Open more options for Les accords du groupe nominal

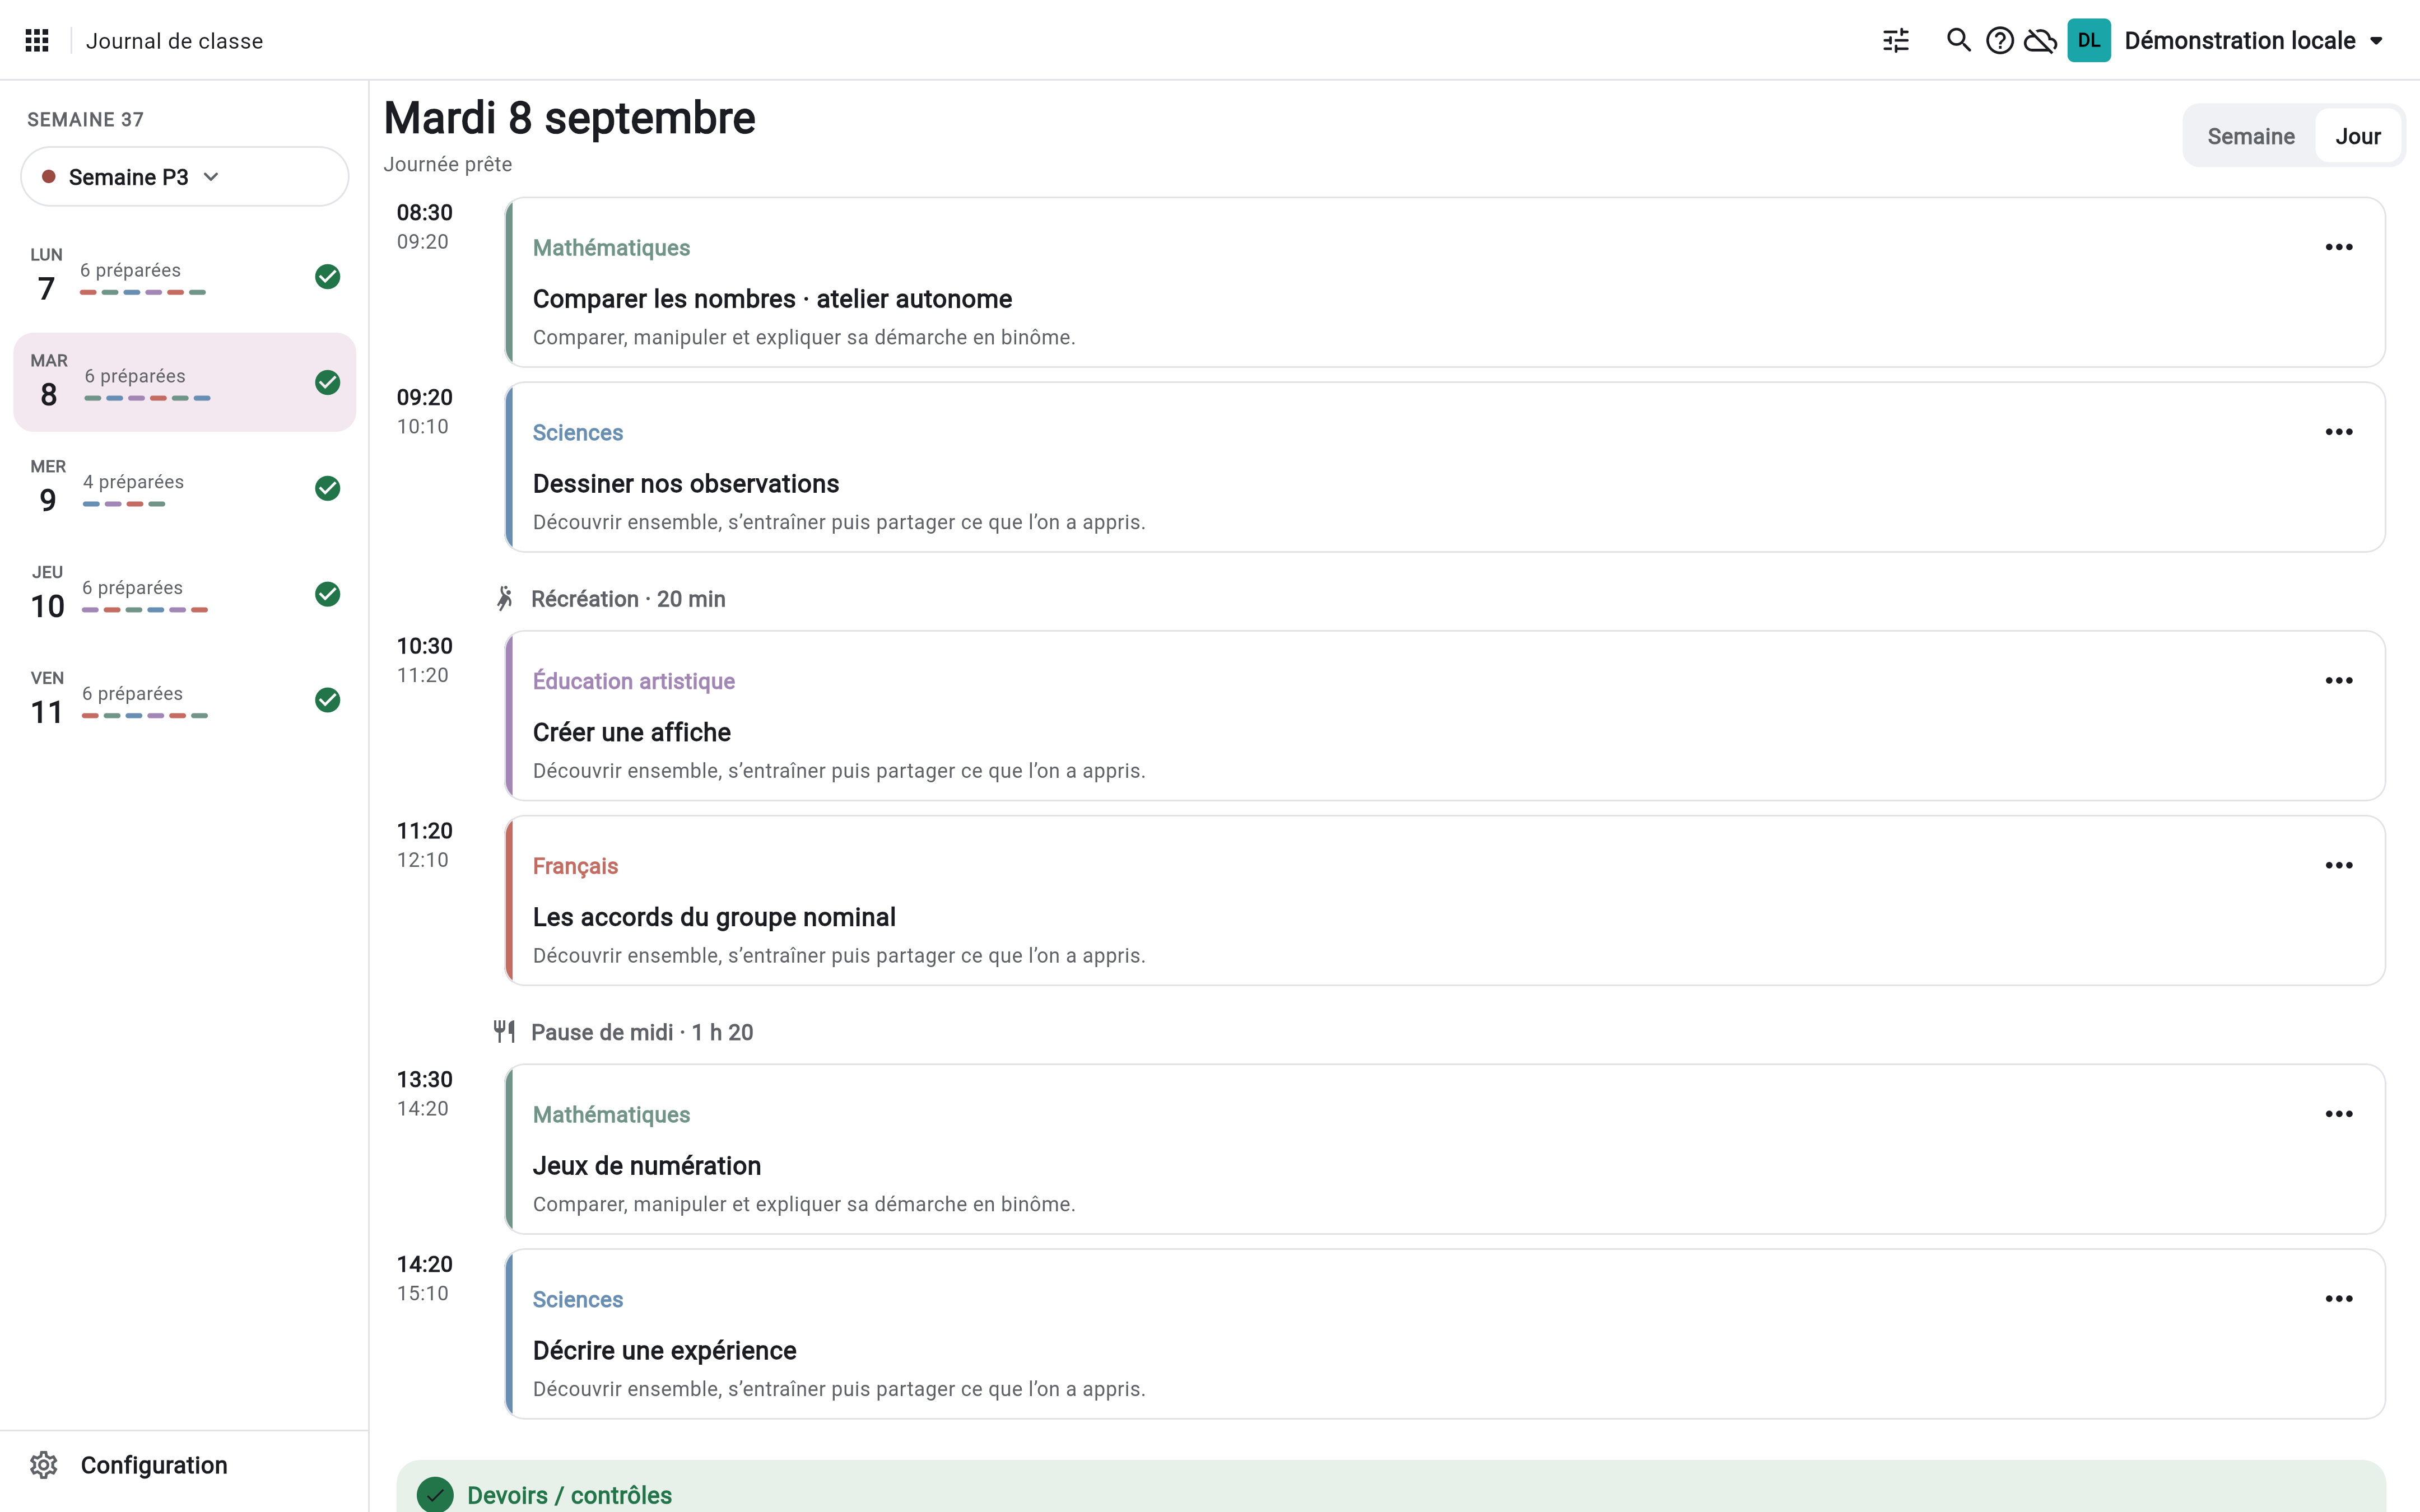pos(2339,865)
